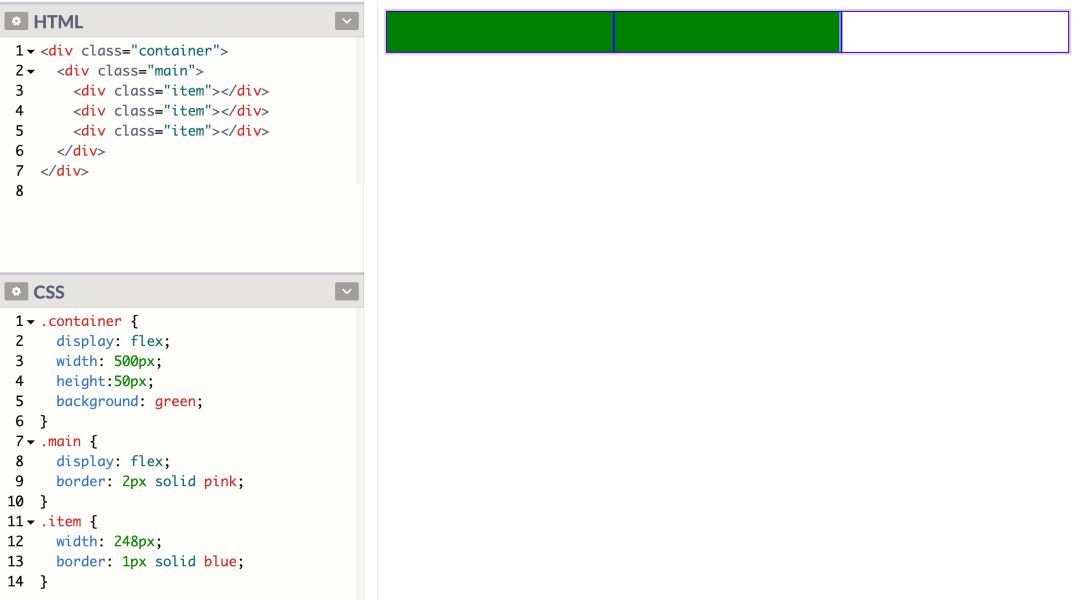This screenshot has height=600, width=1080.
Task: Click the white third box in preview
Action: tap(955, 32)
